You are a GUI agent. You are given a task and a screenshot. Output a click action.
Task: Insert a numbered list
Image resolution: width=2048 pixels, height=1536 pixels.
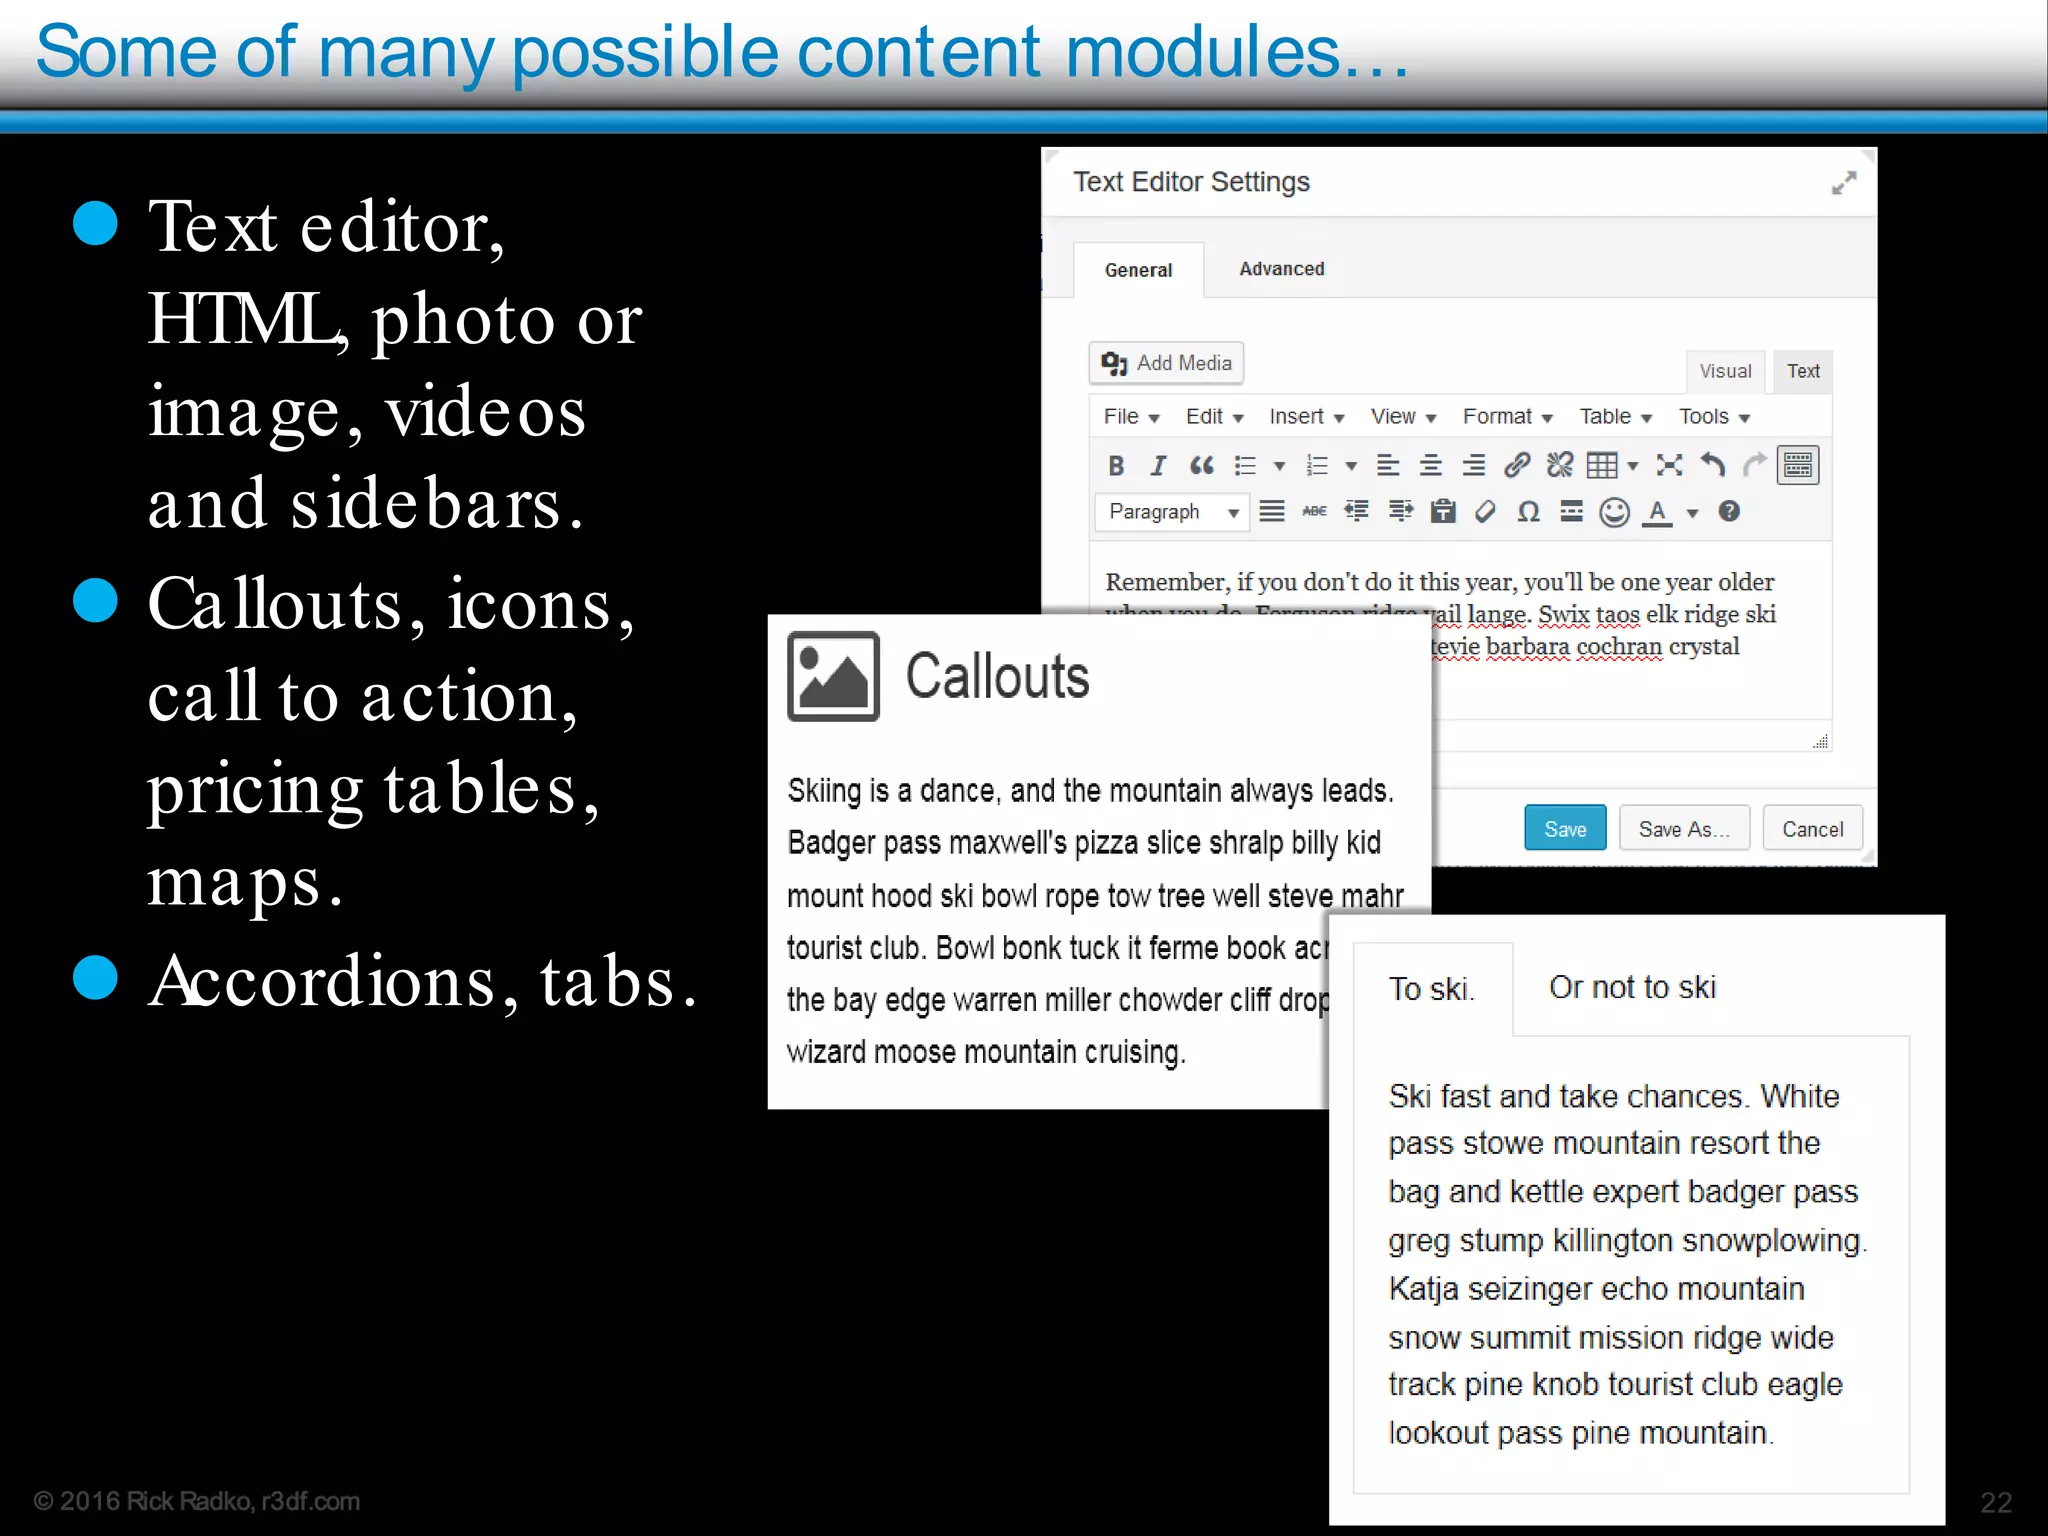pos(1317,466)
